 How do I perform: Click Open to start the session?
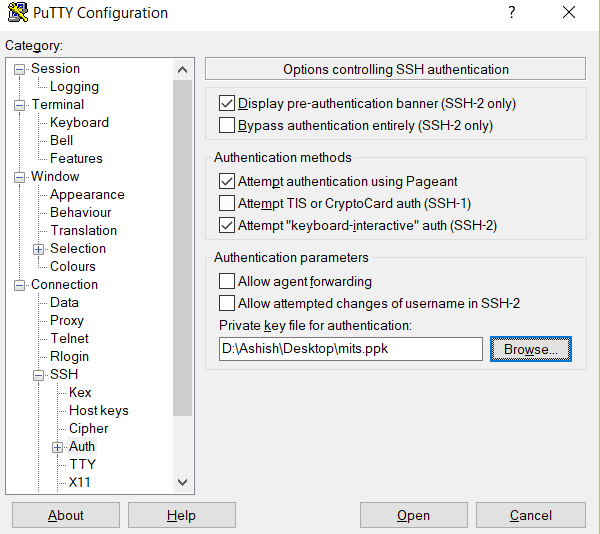coord(414,515)
